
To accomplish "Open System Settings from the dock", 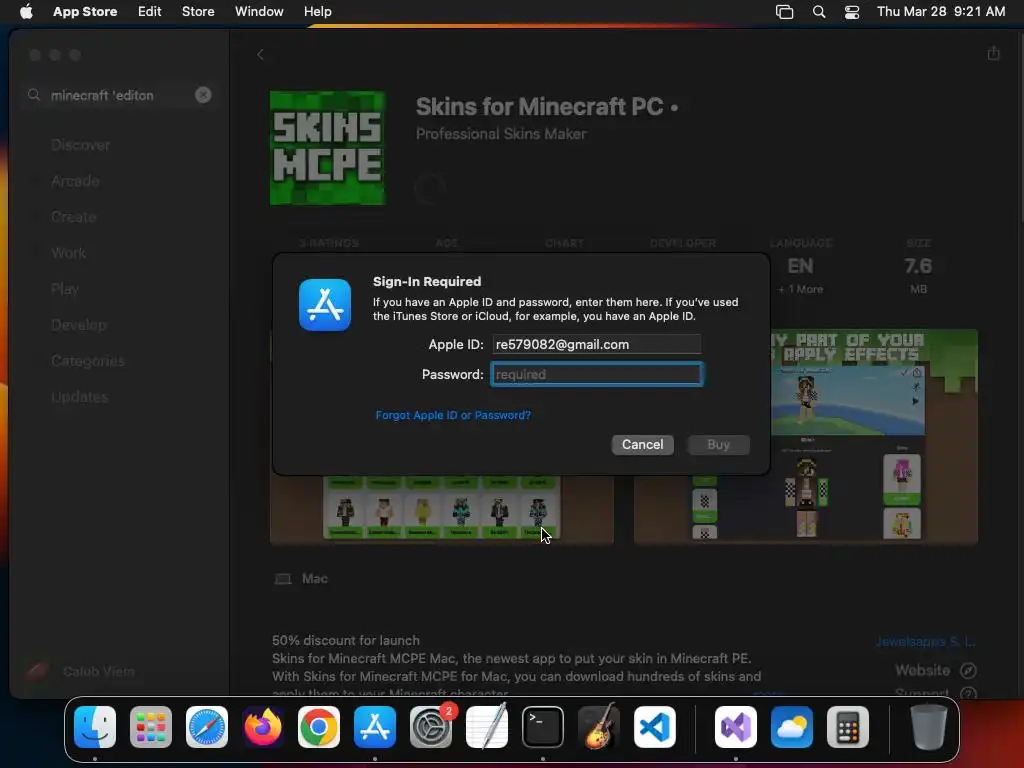I will point(431,727).
